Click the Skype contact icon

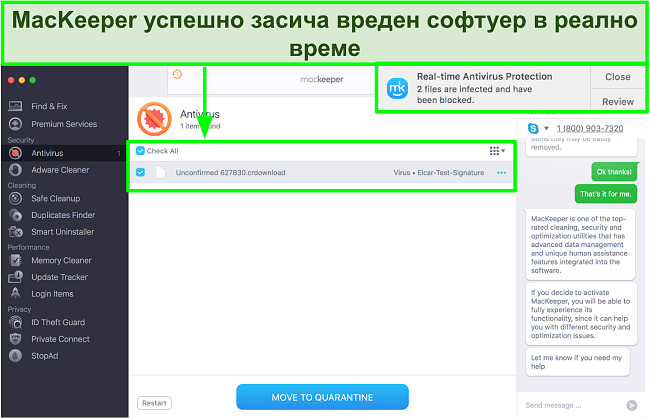(533, 129)
